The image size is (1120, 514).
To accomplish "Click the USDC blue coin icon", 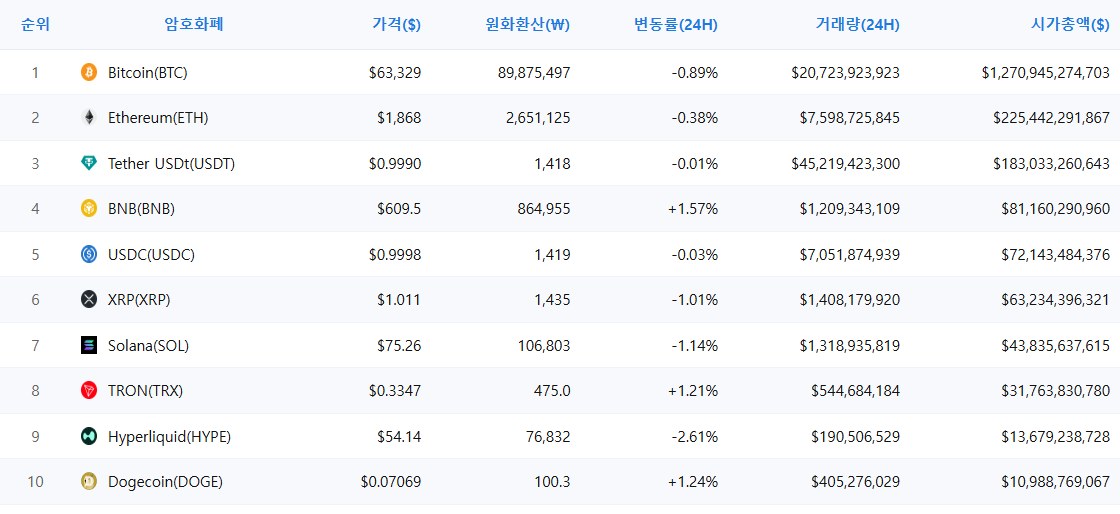I will [89, 254].
